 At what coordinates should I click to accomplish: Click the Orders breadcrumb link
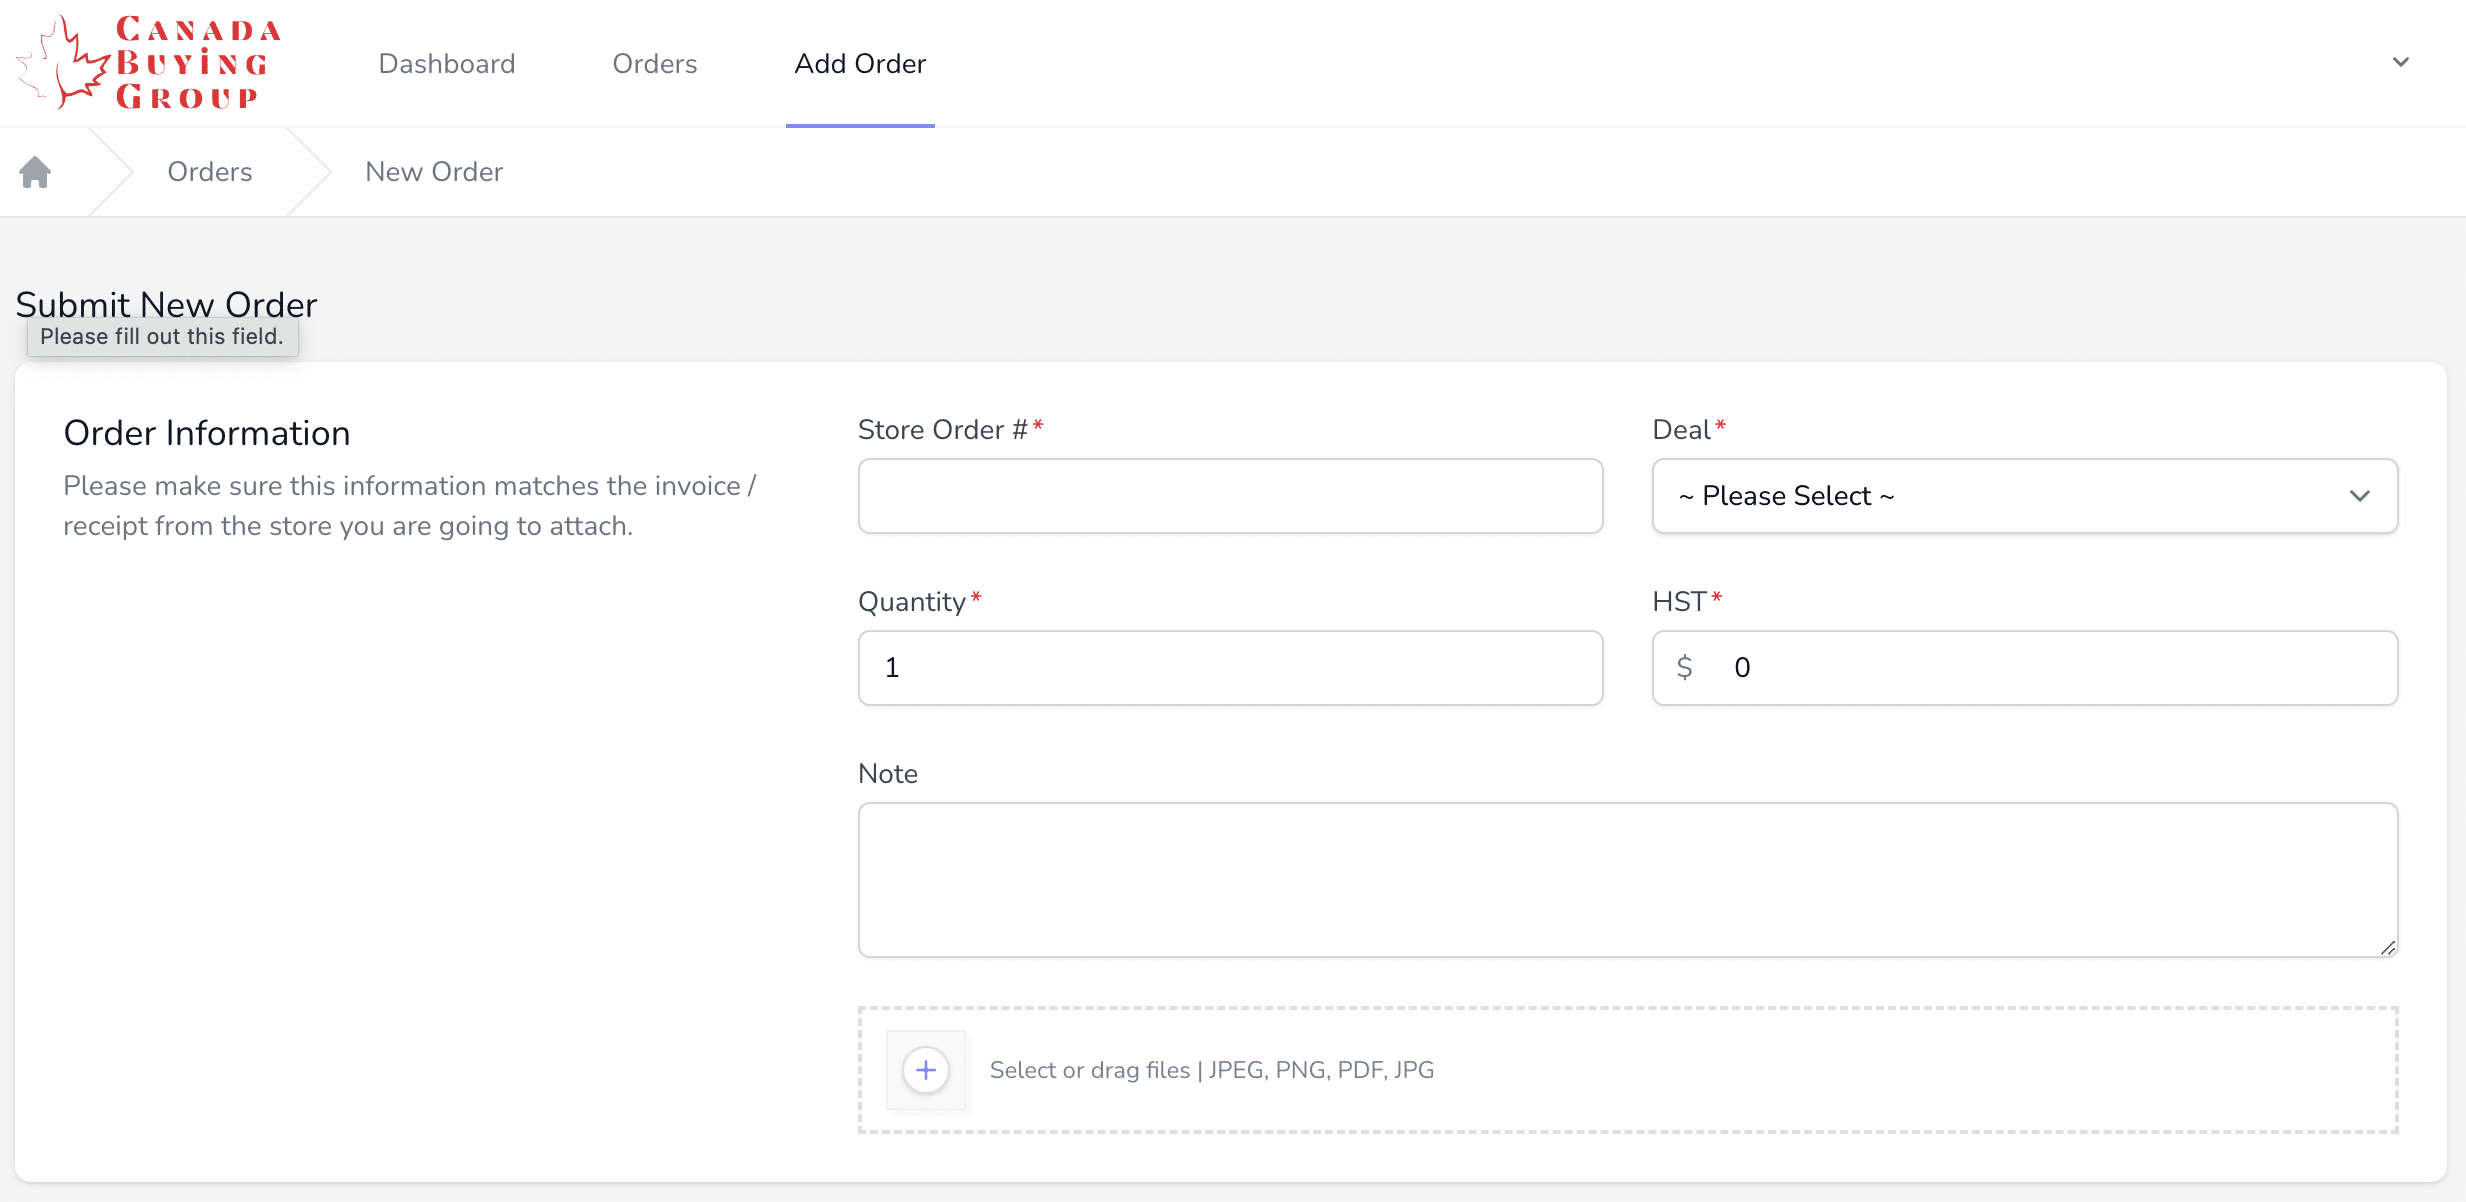pyautogui.click(x=209, y=172)
